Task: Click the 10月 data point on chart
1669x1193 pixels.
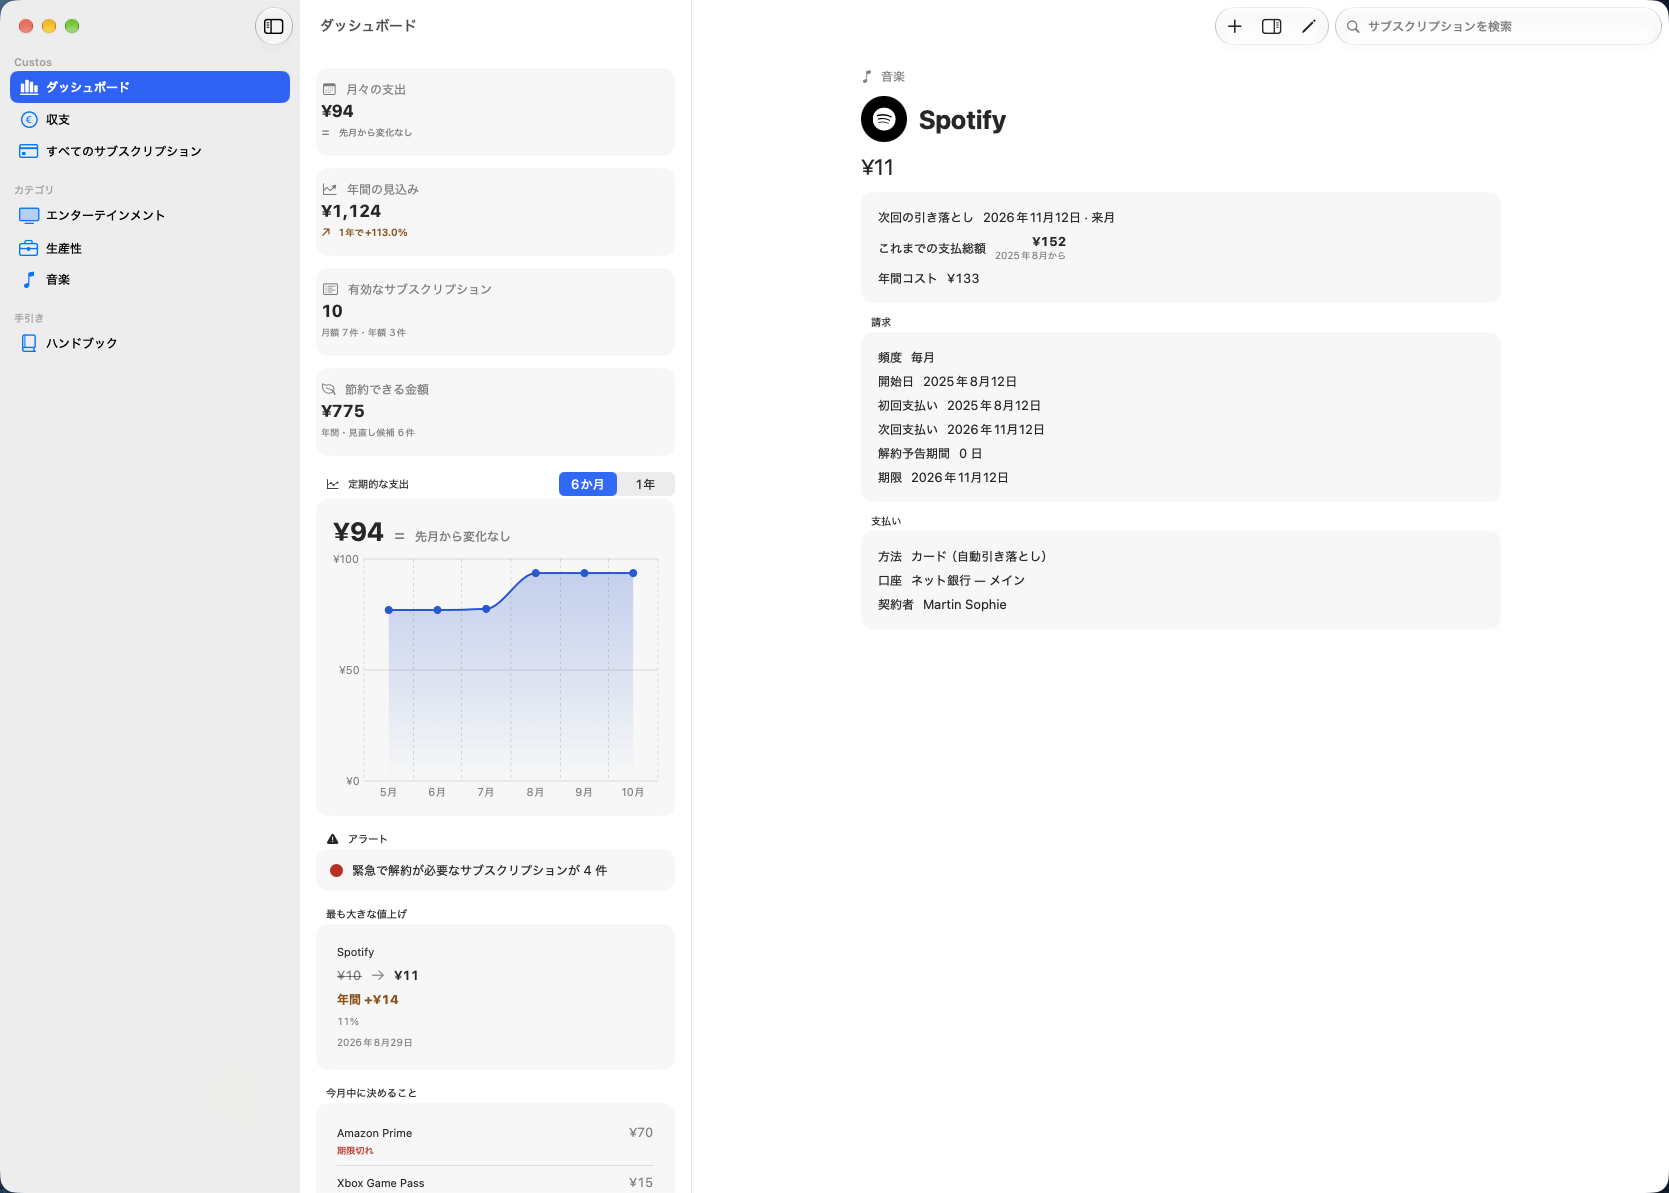Action: click(x=633, y=573)
